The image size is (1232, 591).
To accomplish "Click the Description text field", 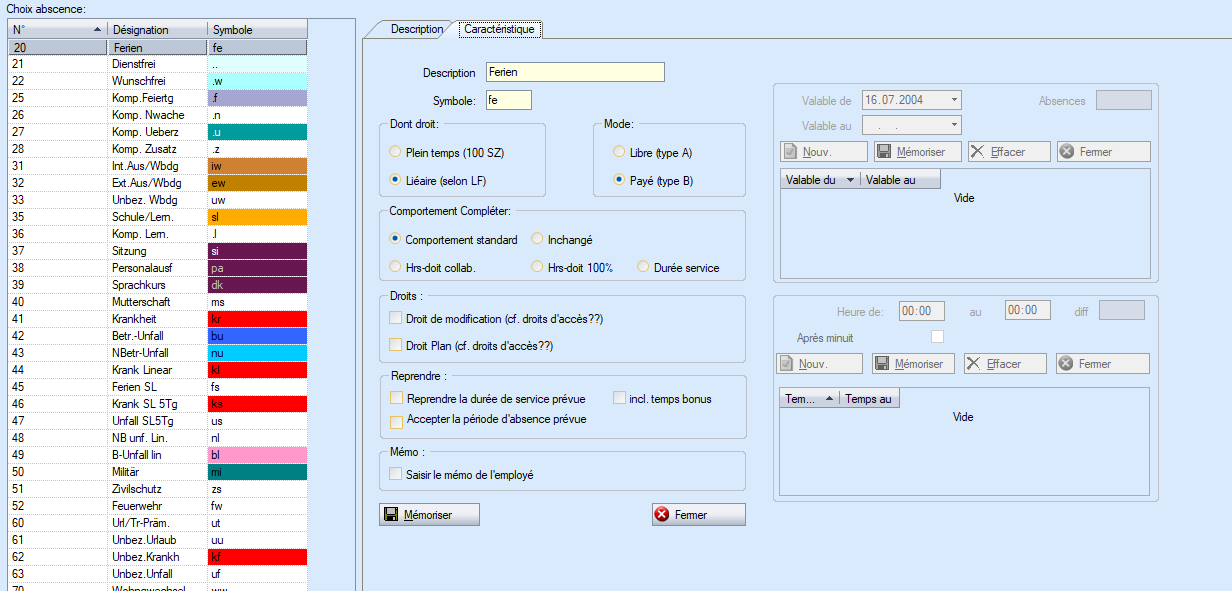I will click(574, 72).
